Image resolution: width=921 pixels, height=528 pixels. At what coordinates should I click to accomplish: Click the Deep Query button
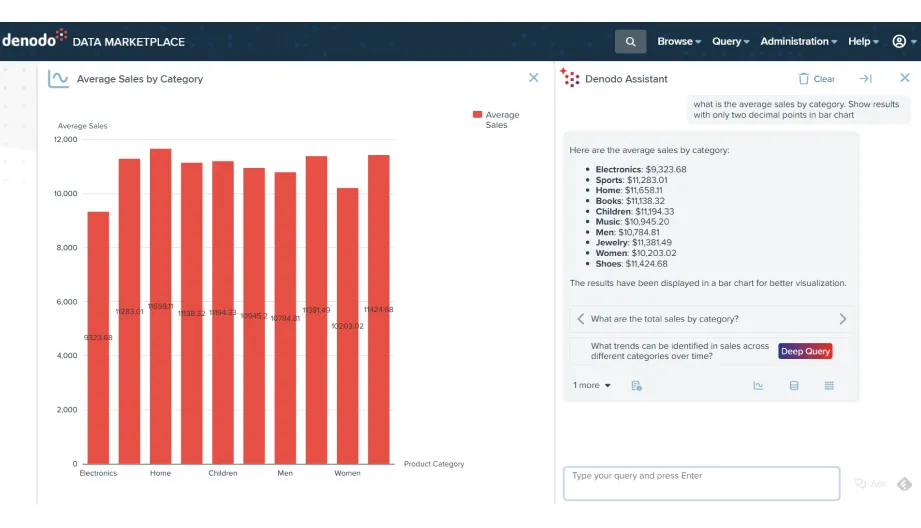coord(805,351)
